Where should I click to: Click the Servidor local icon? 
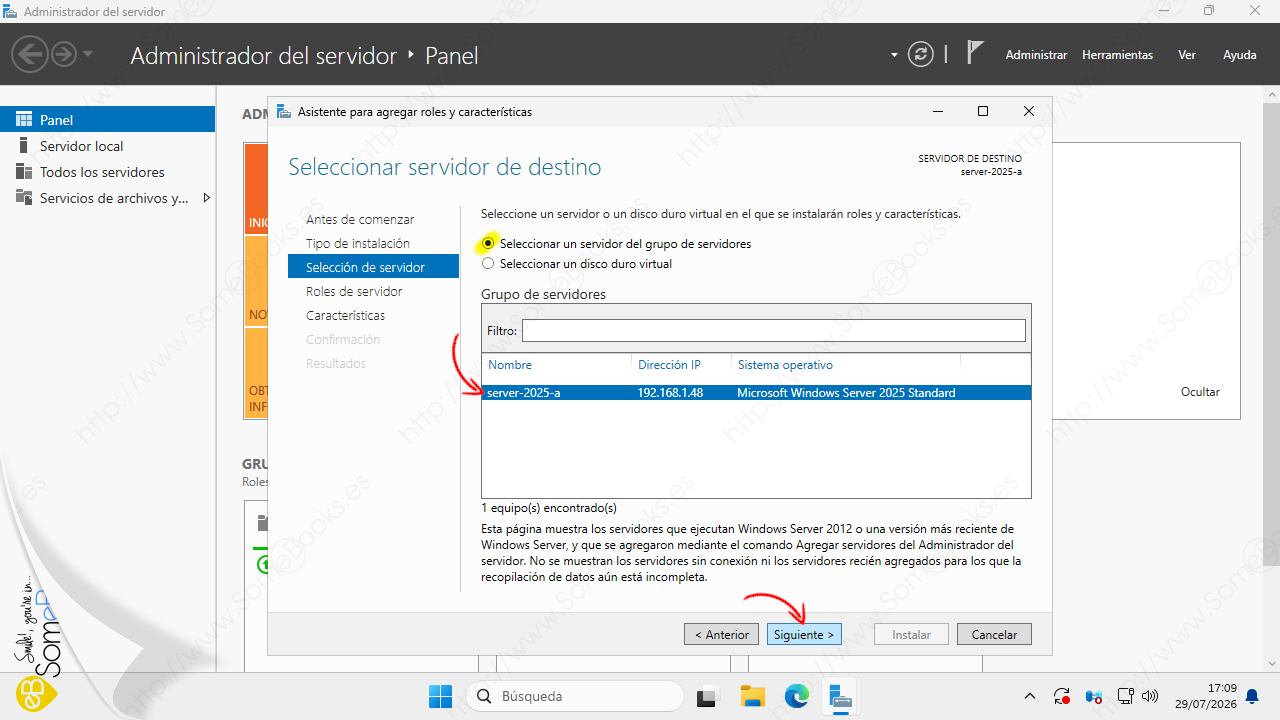click(x=24, y=146)
